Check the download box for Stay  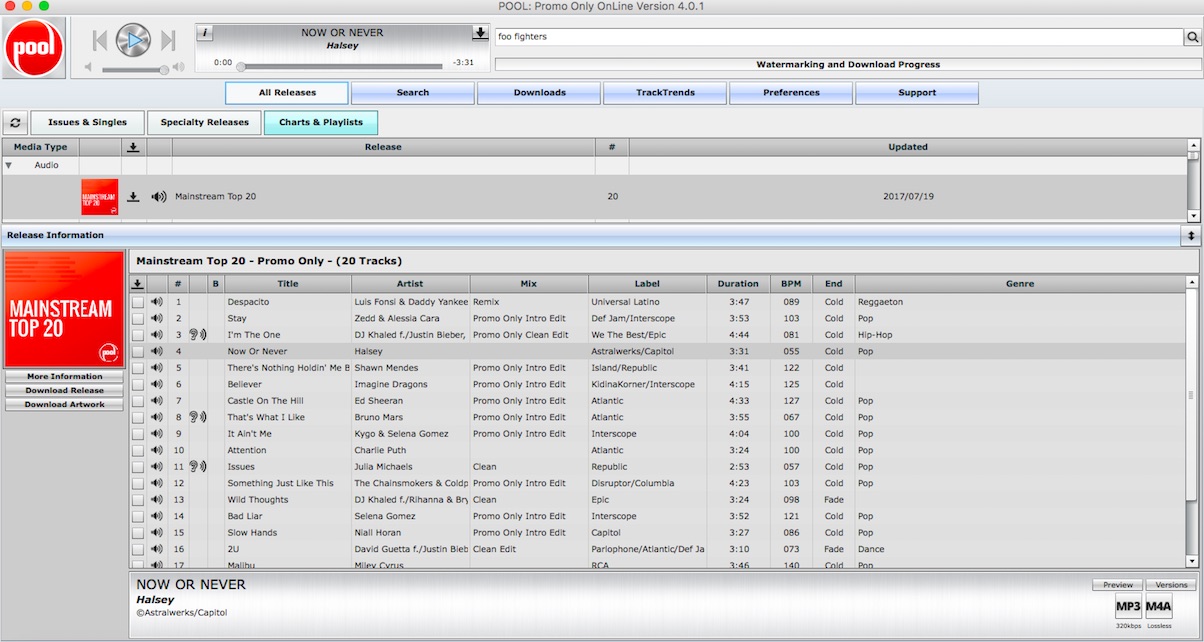[x=138, y=318]
